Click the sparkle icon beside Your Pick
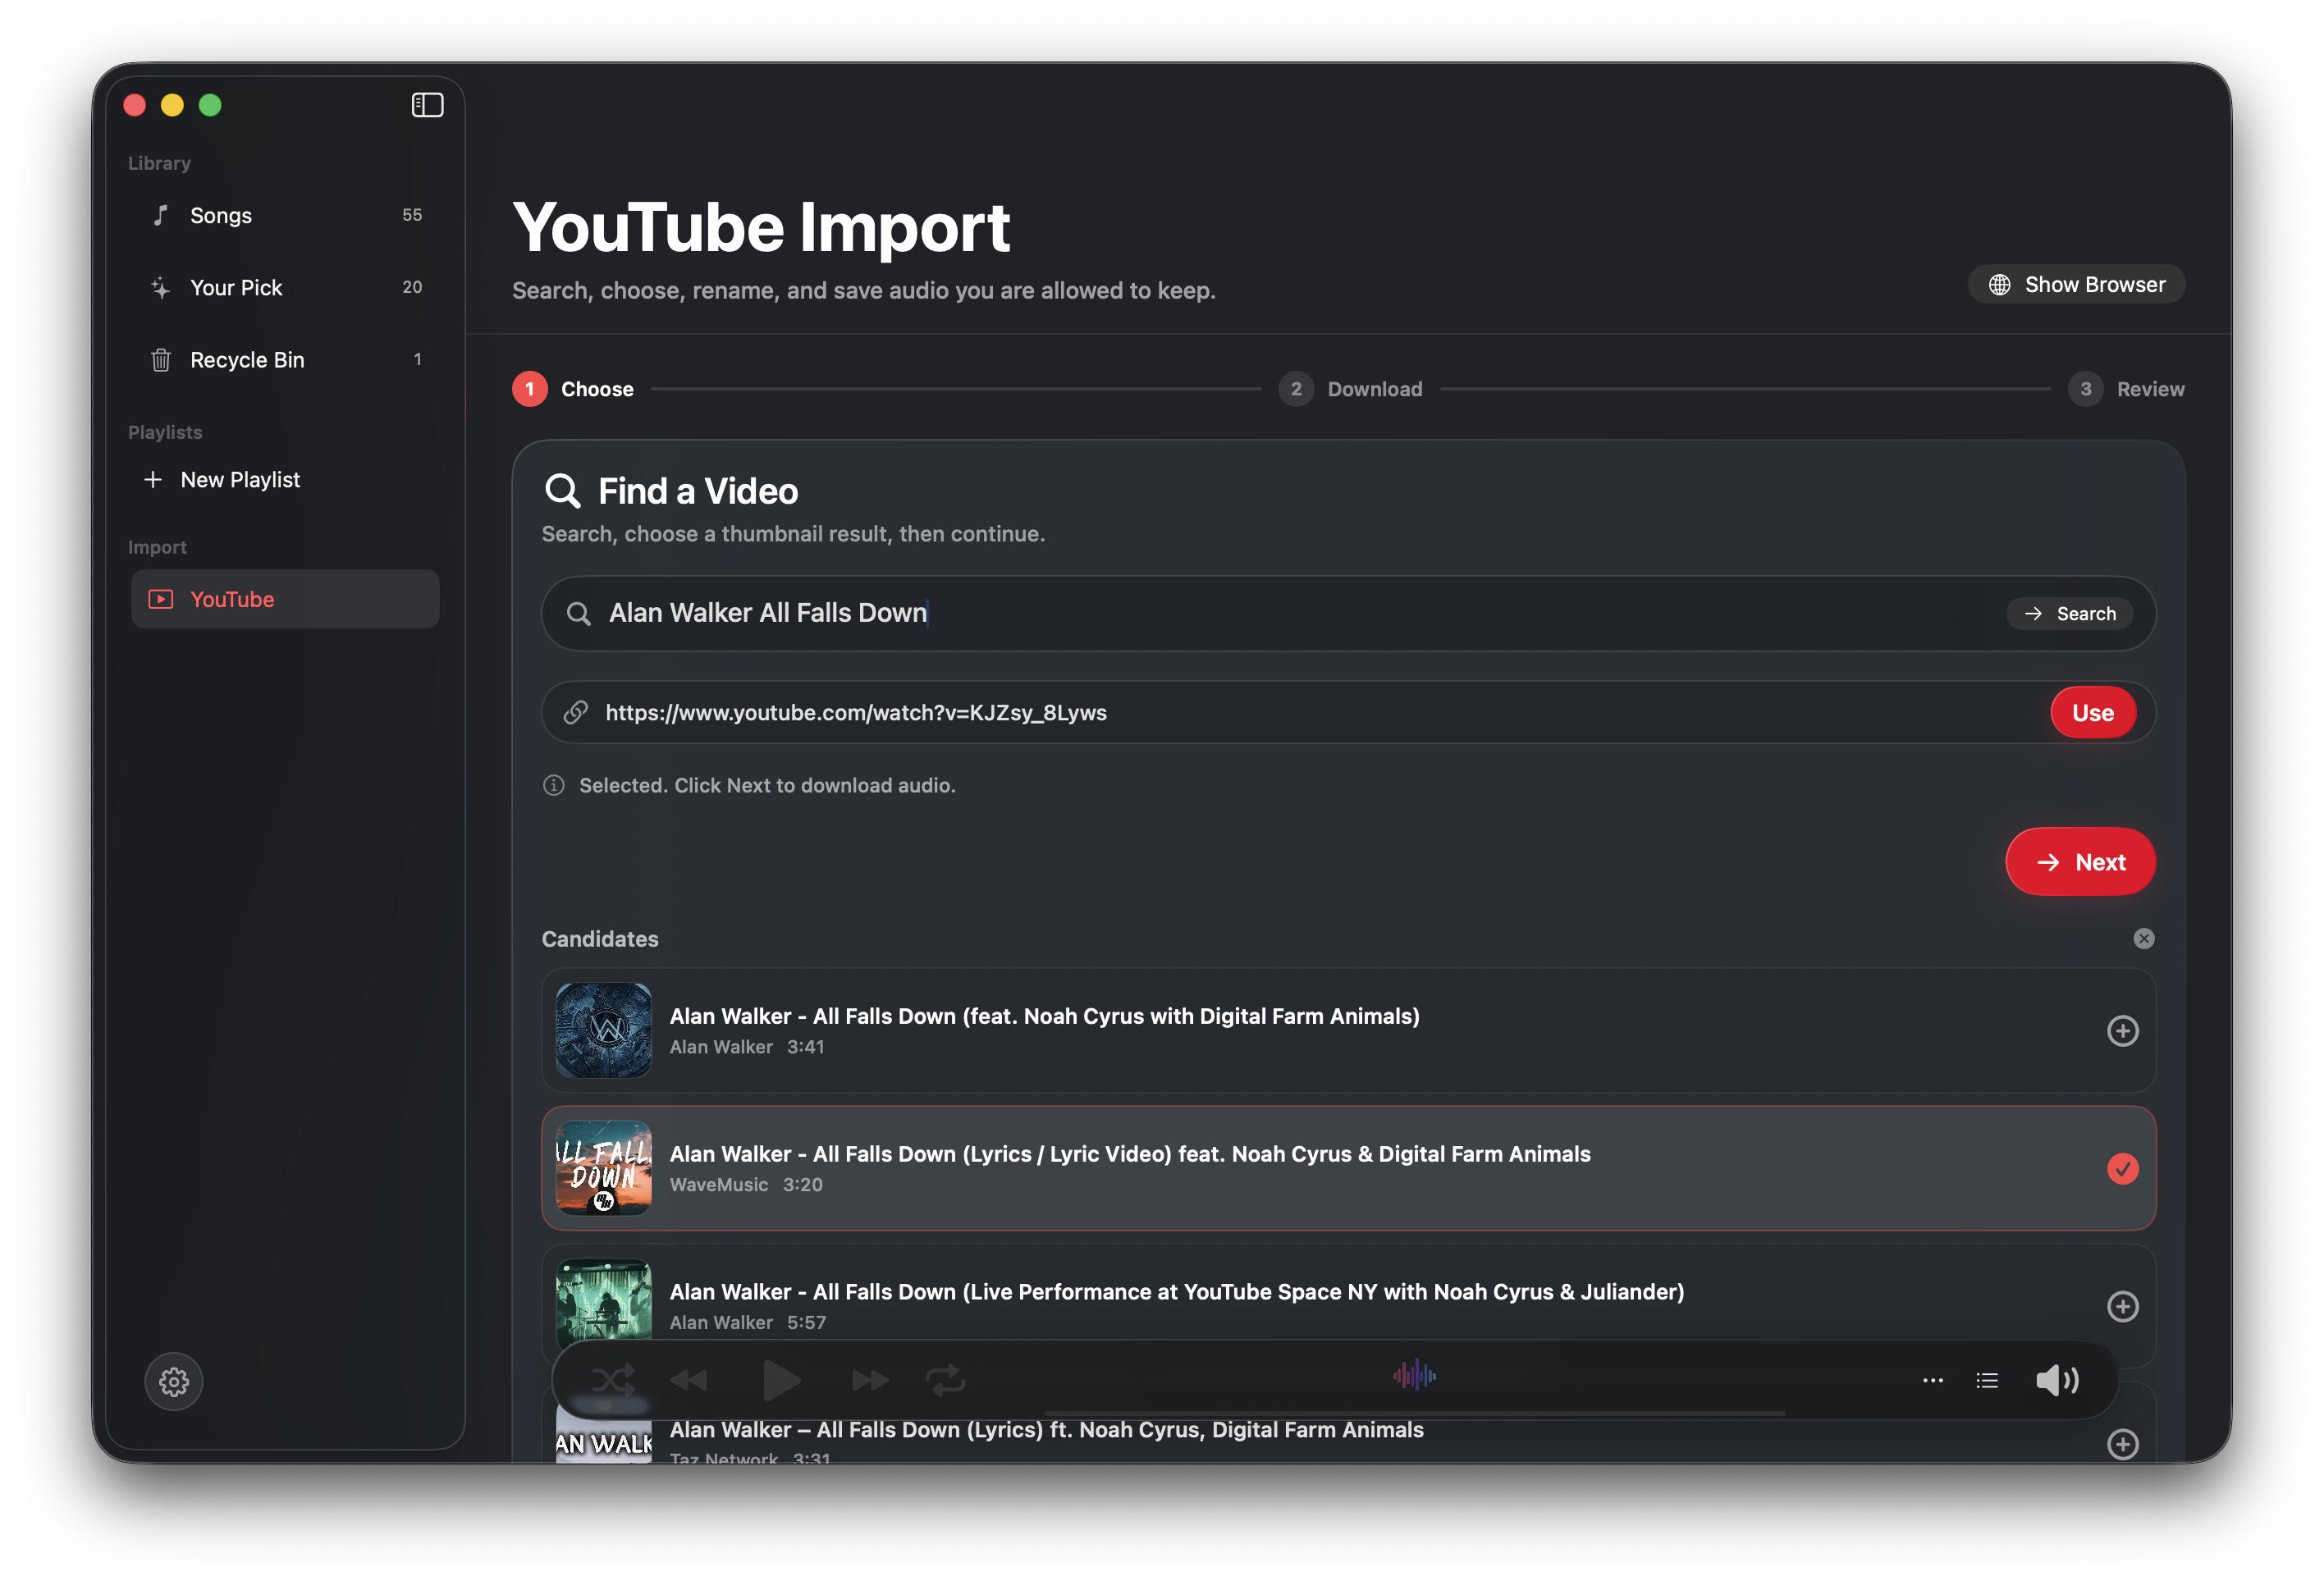The image size is (2324, 1585). click(160, 288)
